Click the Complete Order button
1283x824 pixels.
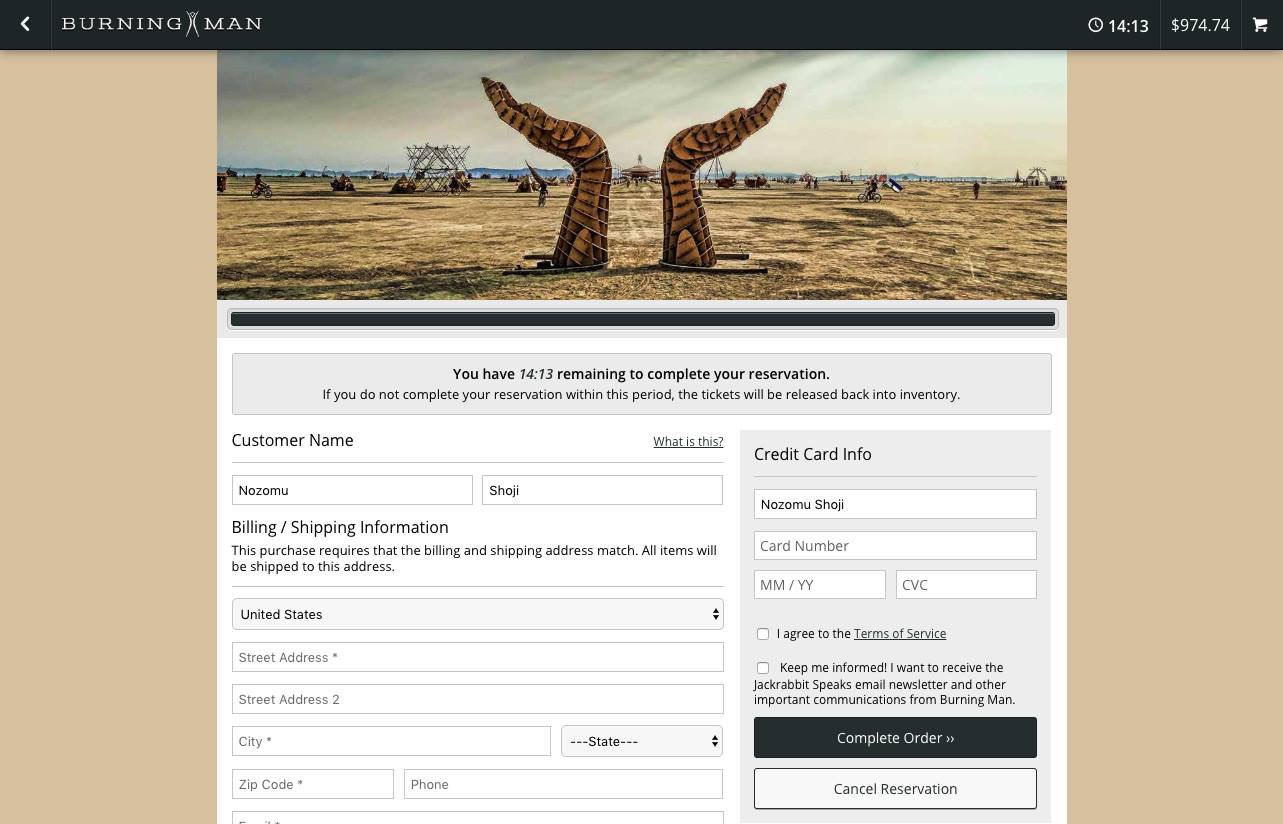(x=895, y=738)
